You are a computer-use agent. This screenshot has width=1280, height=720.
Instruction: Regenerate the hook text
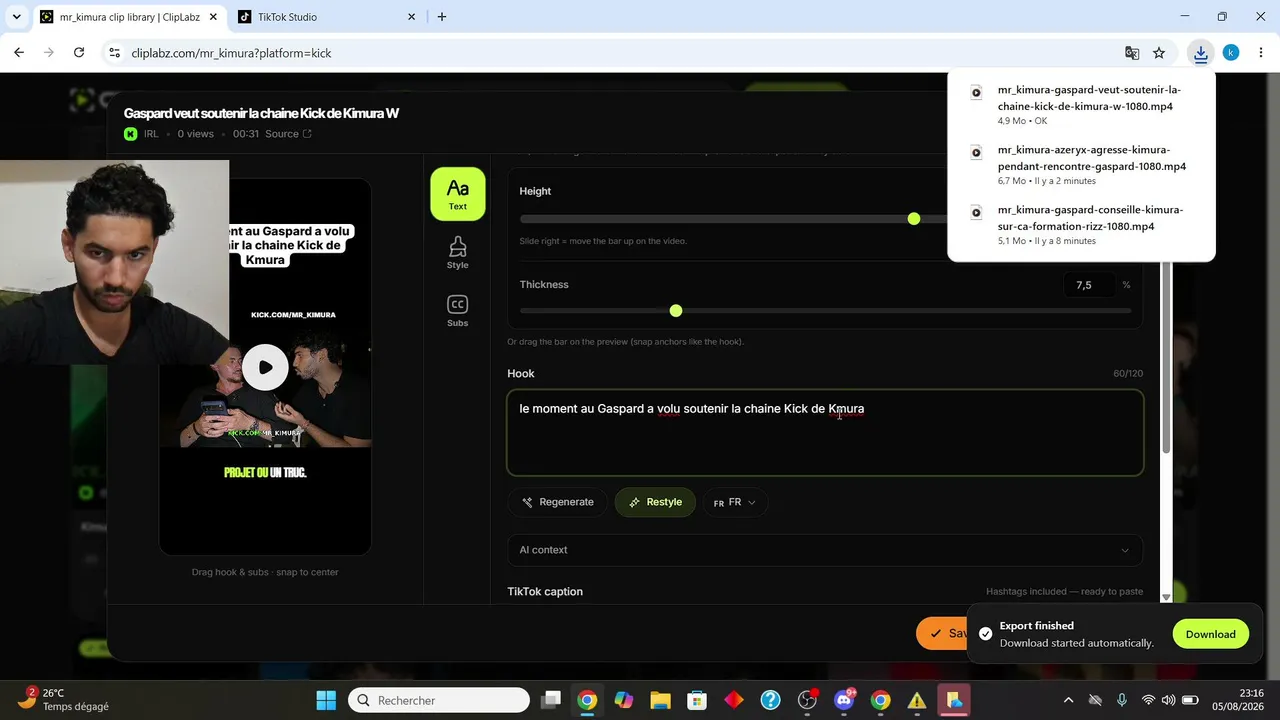click(557, 502)
